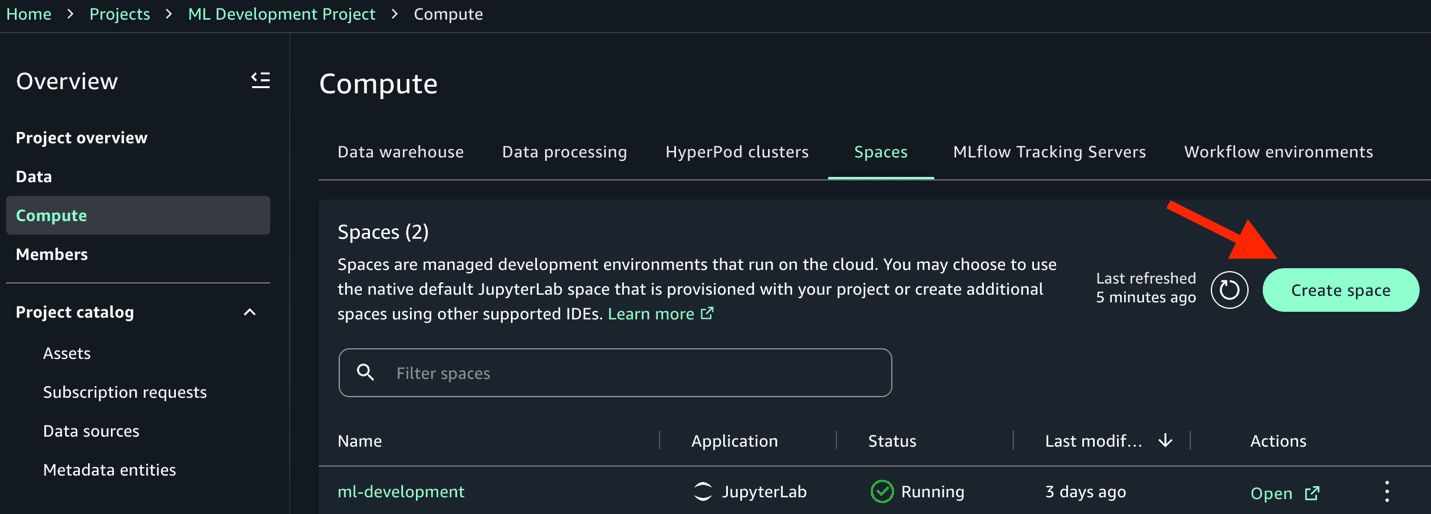Open the ml-development space link
This screenshot has height=514, width=1431.
[x=401, y=492]
